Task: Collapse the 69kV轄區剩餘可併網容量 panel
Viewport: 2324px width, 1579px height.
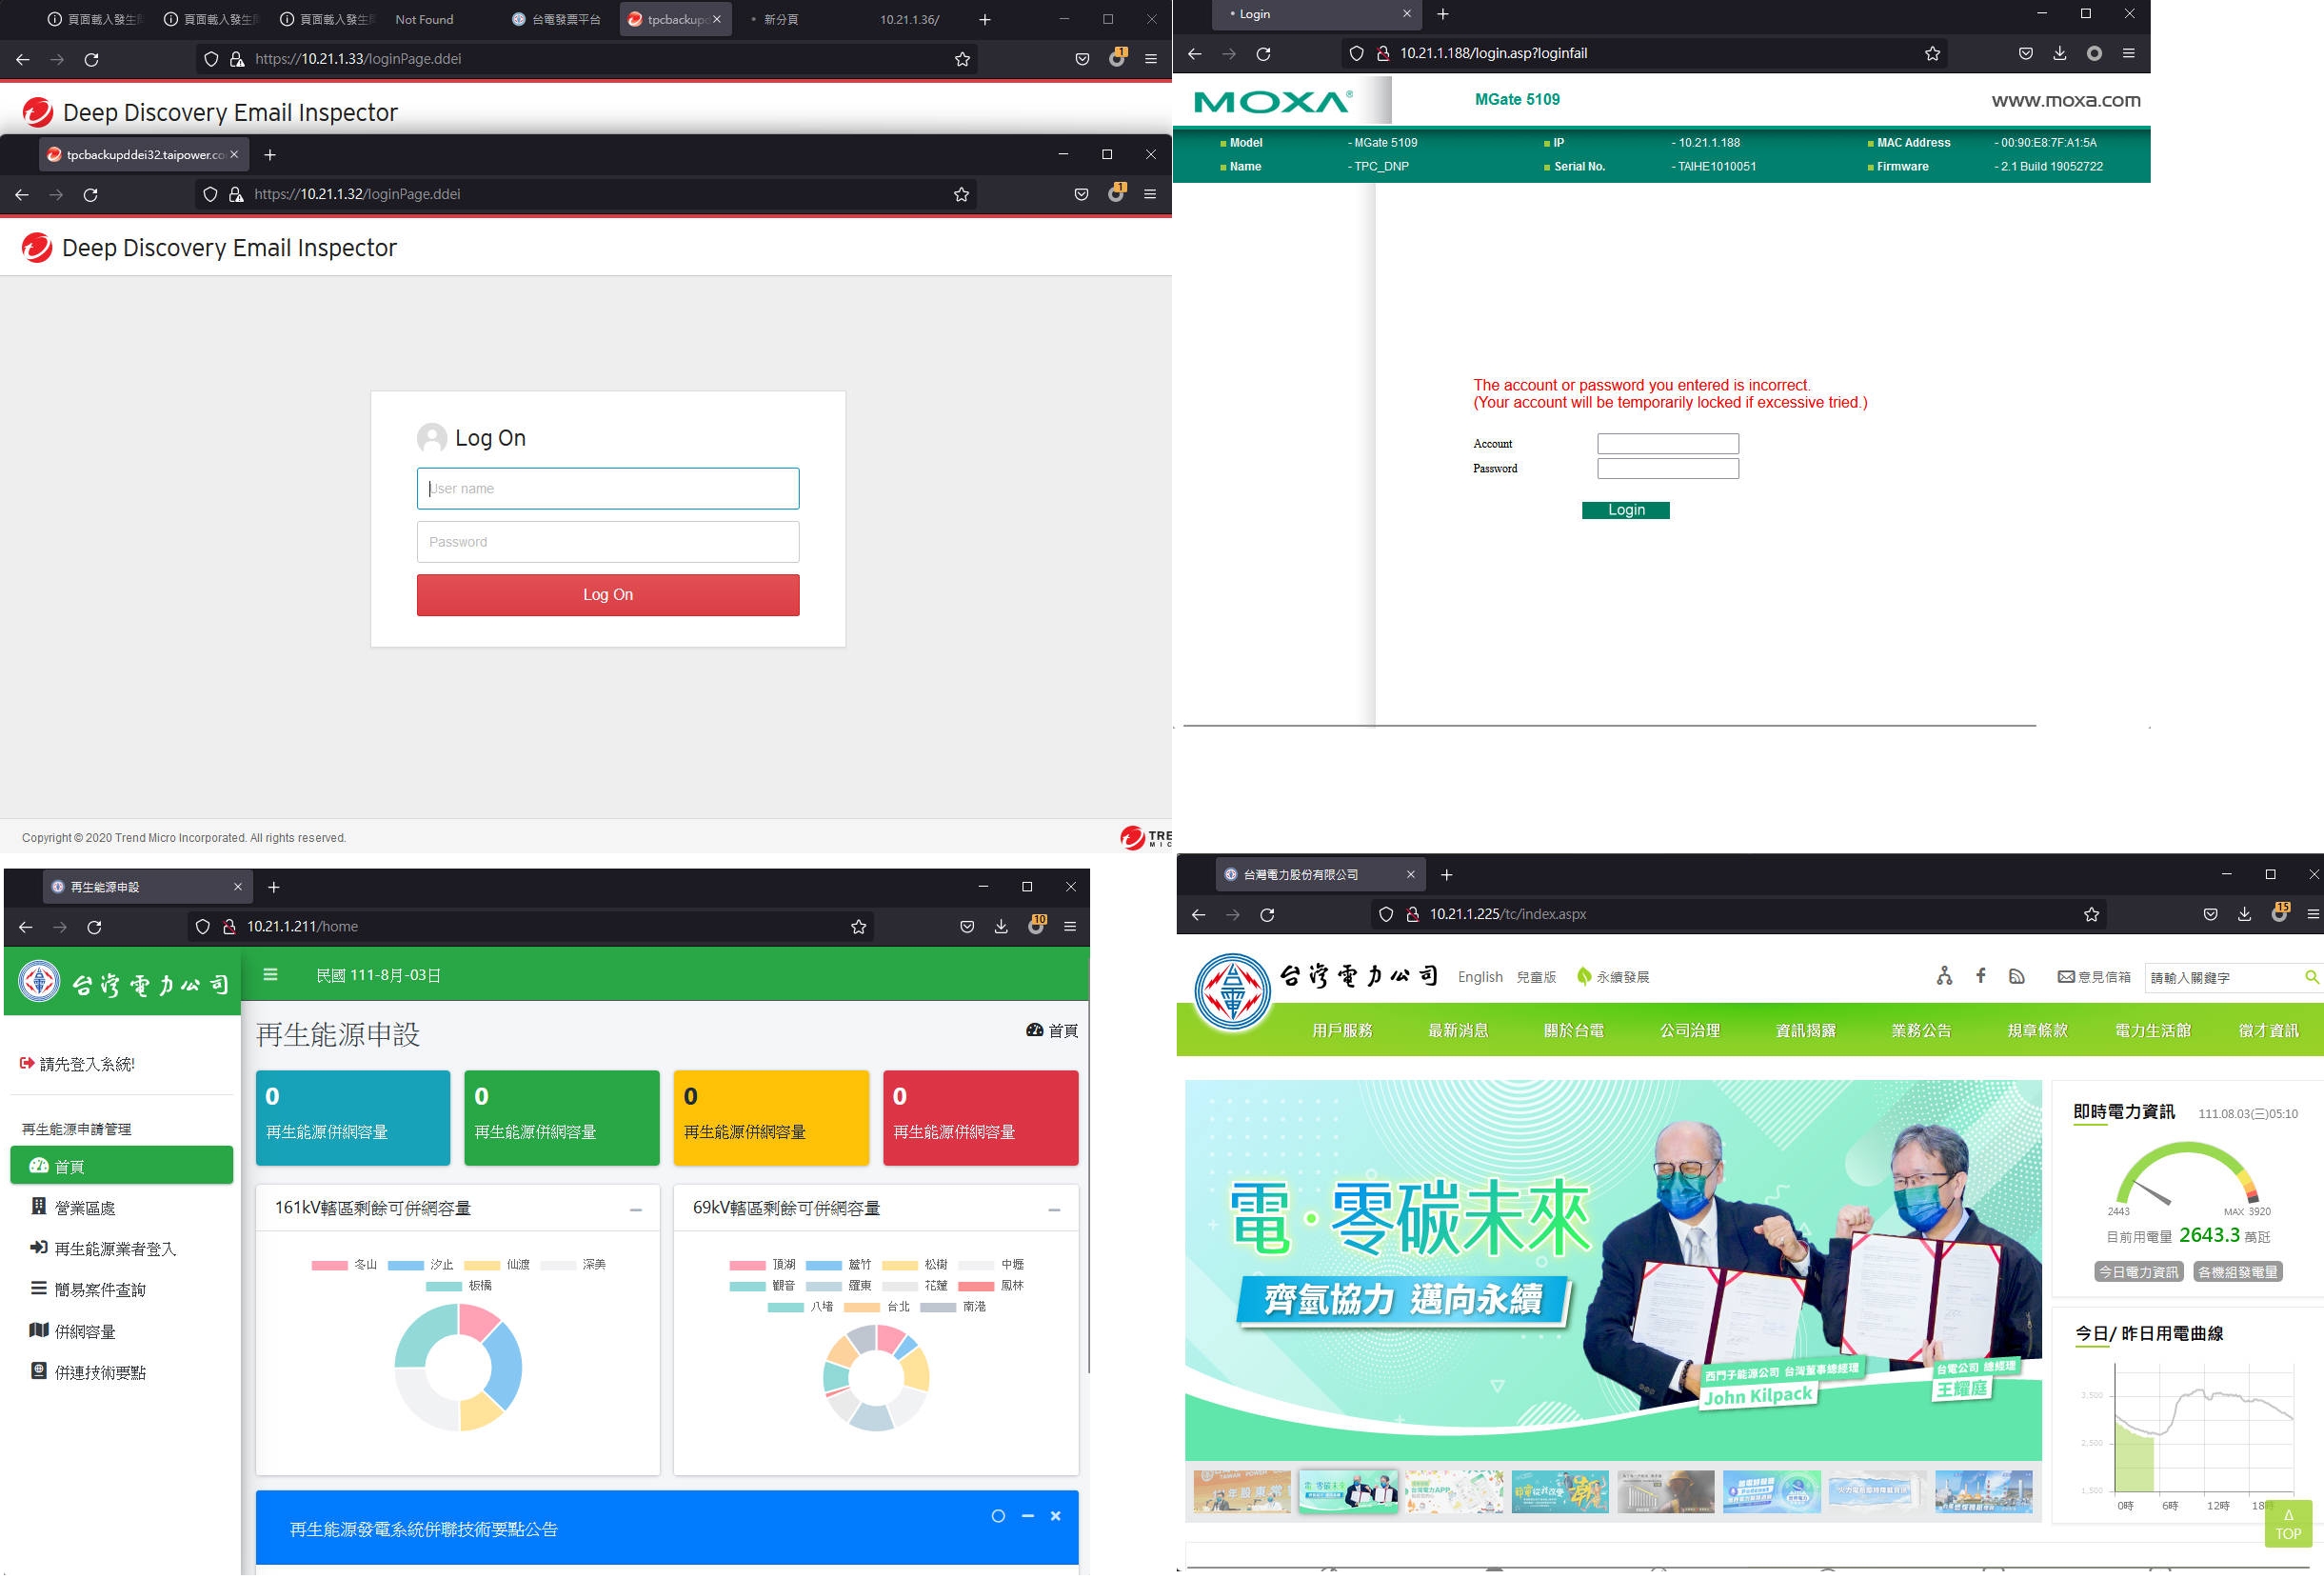Action: point(1054,1211)
